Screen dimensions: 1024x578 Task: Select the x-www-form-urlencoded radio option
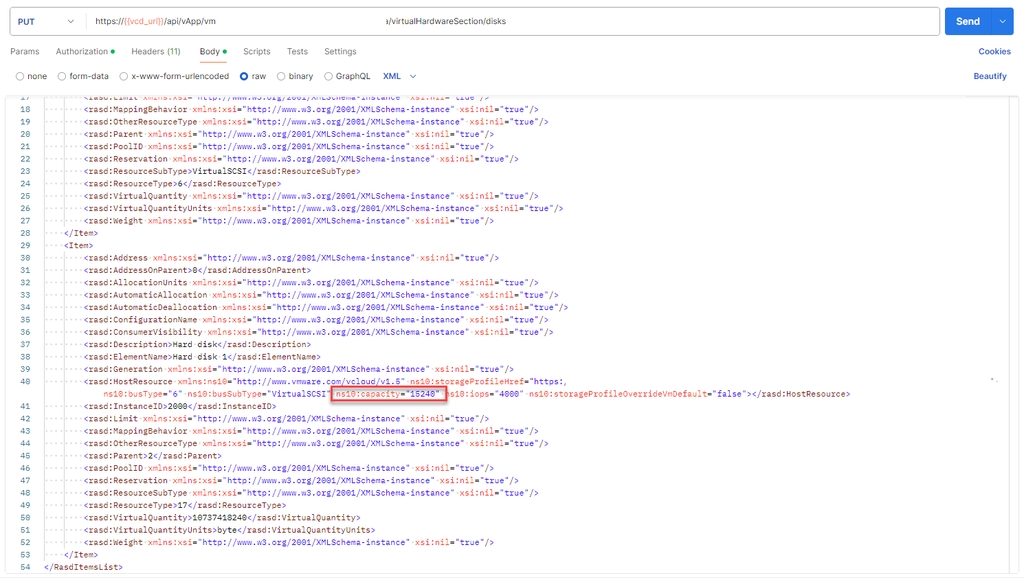[124, 76]
